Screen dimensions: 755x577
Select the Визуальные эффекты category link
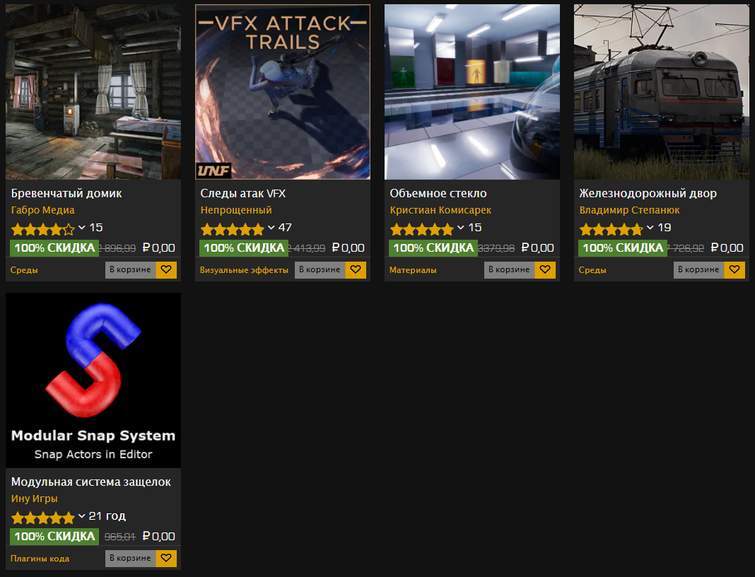(244, 270)
